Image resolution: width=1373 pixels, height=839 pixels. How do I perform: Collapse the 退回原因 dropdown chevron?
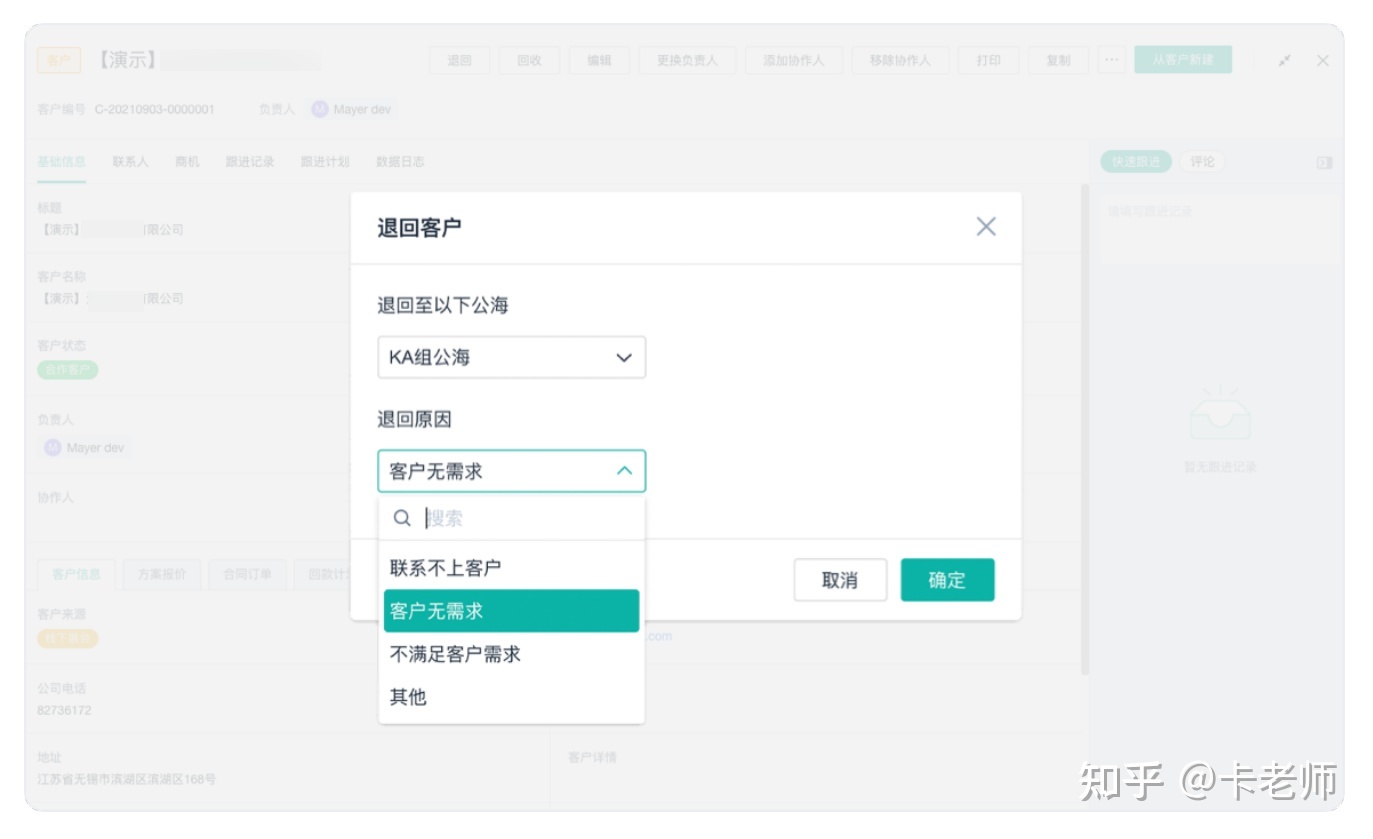point(624,470)
